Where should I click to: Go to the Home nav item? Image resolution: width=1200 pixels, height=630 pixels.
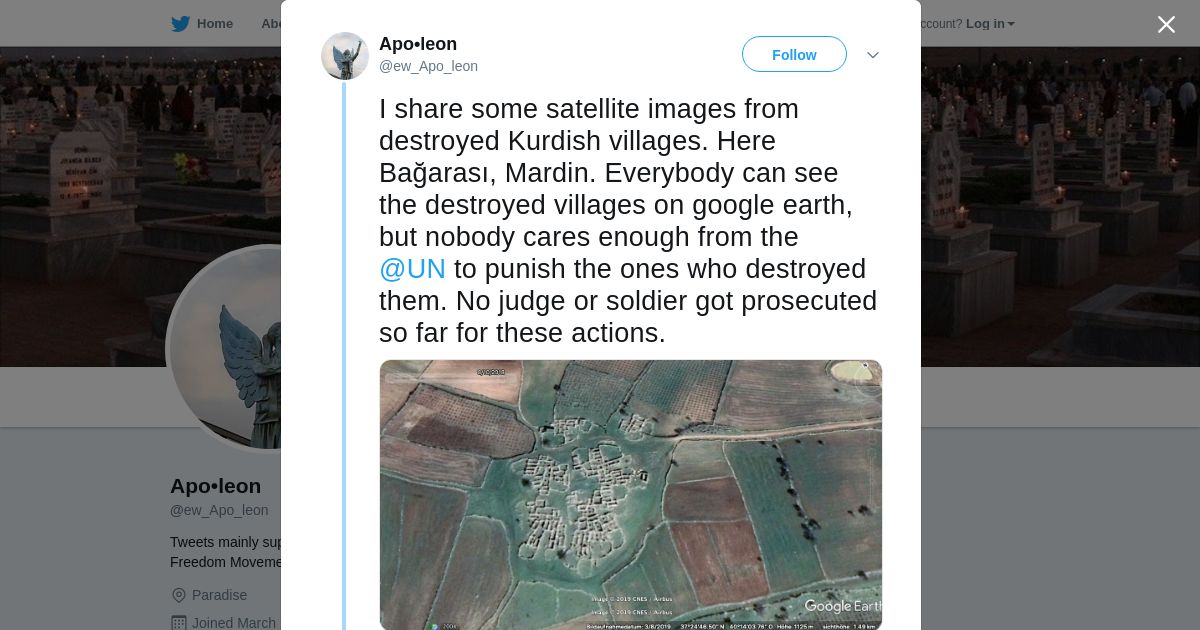[x=214, y=24]
